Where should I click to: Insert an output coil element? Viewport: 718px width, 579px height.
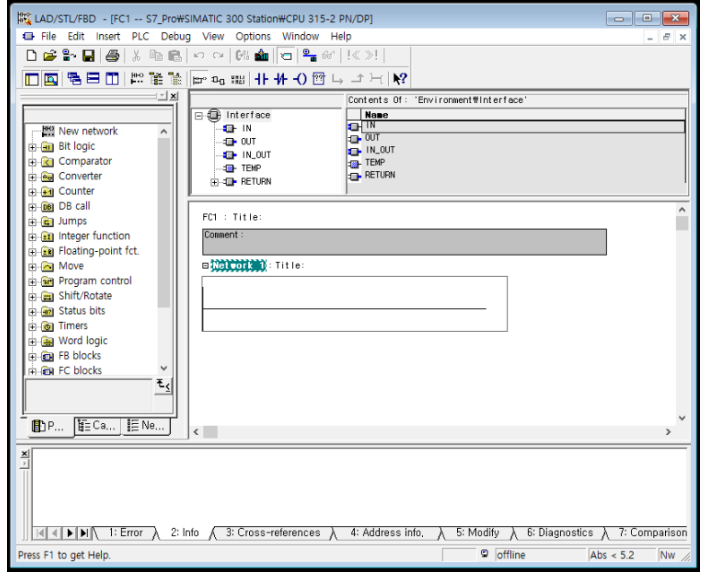[300, 79]
